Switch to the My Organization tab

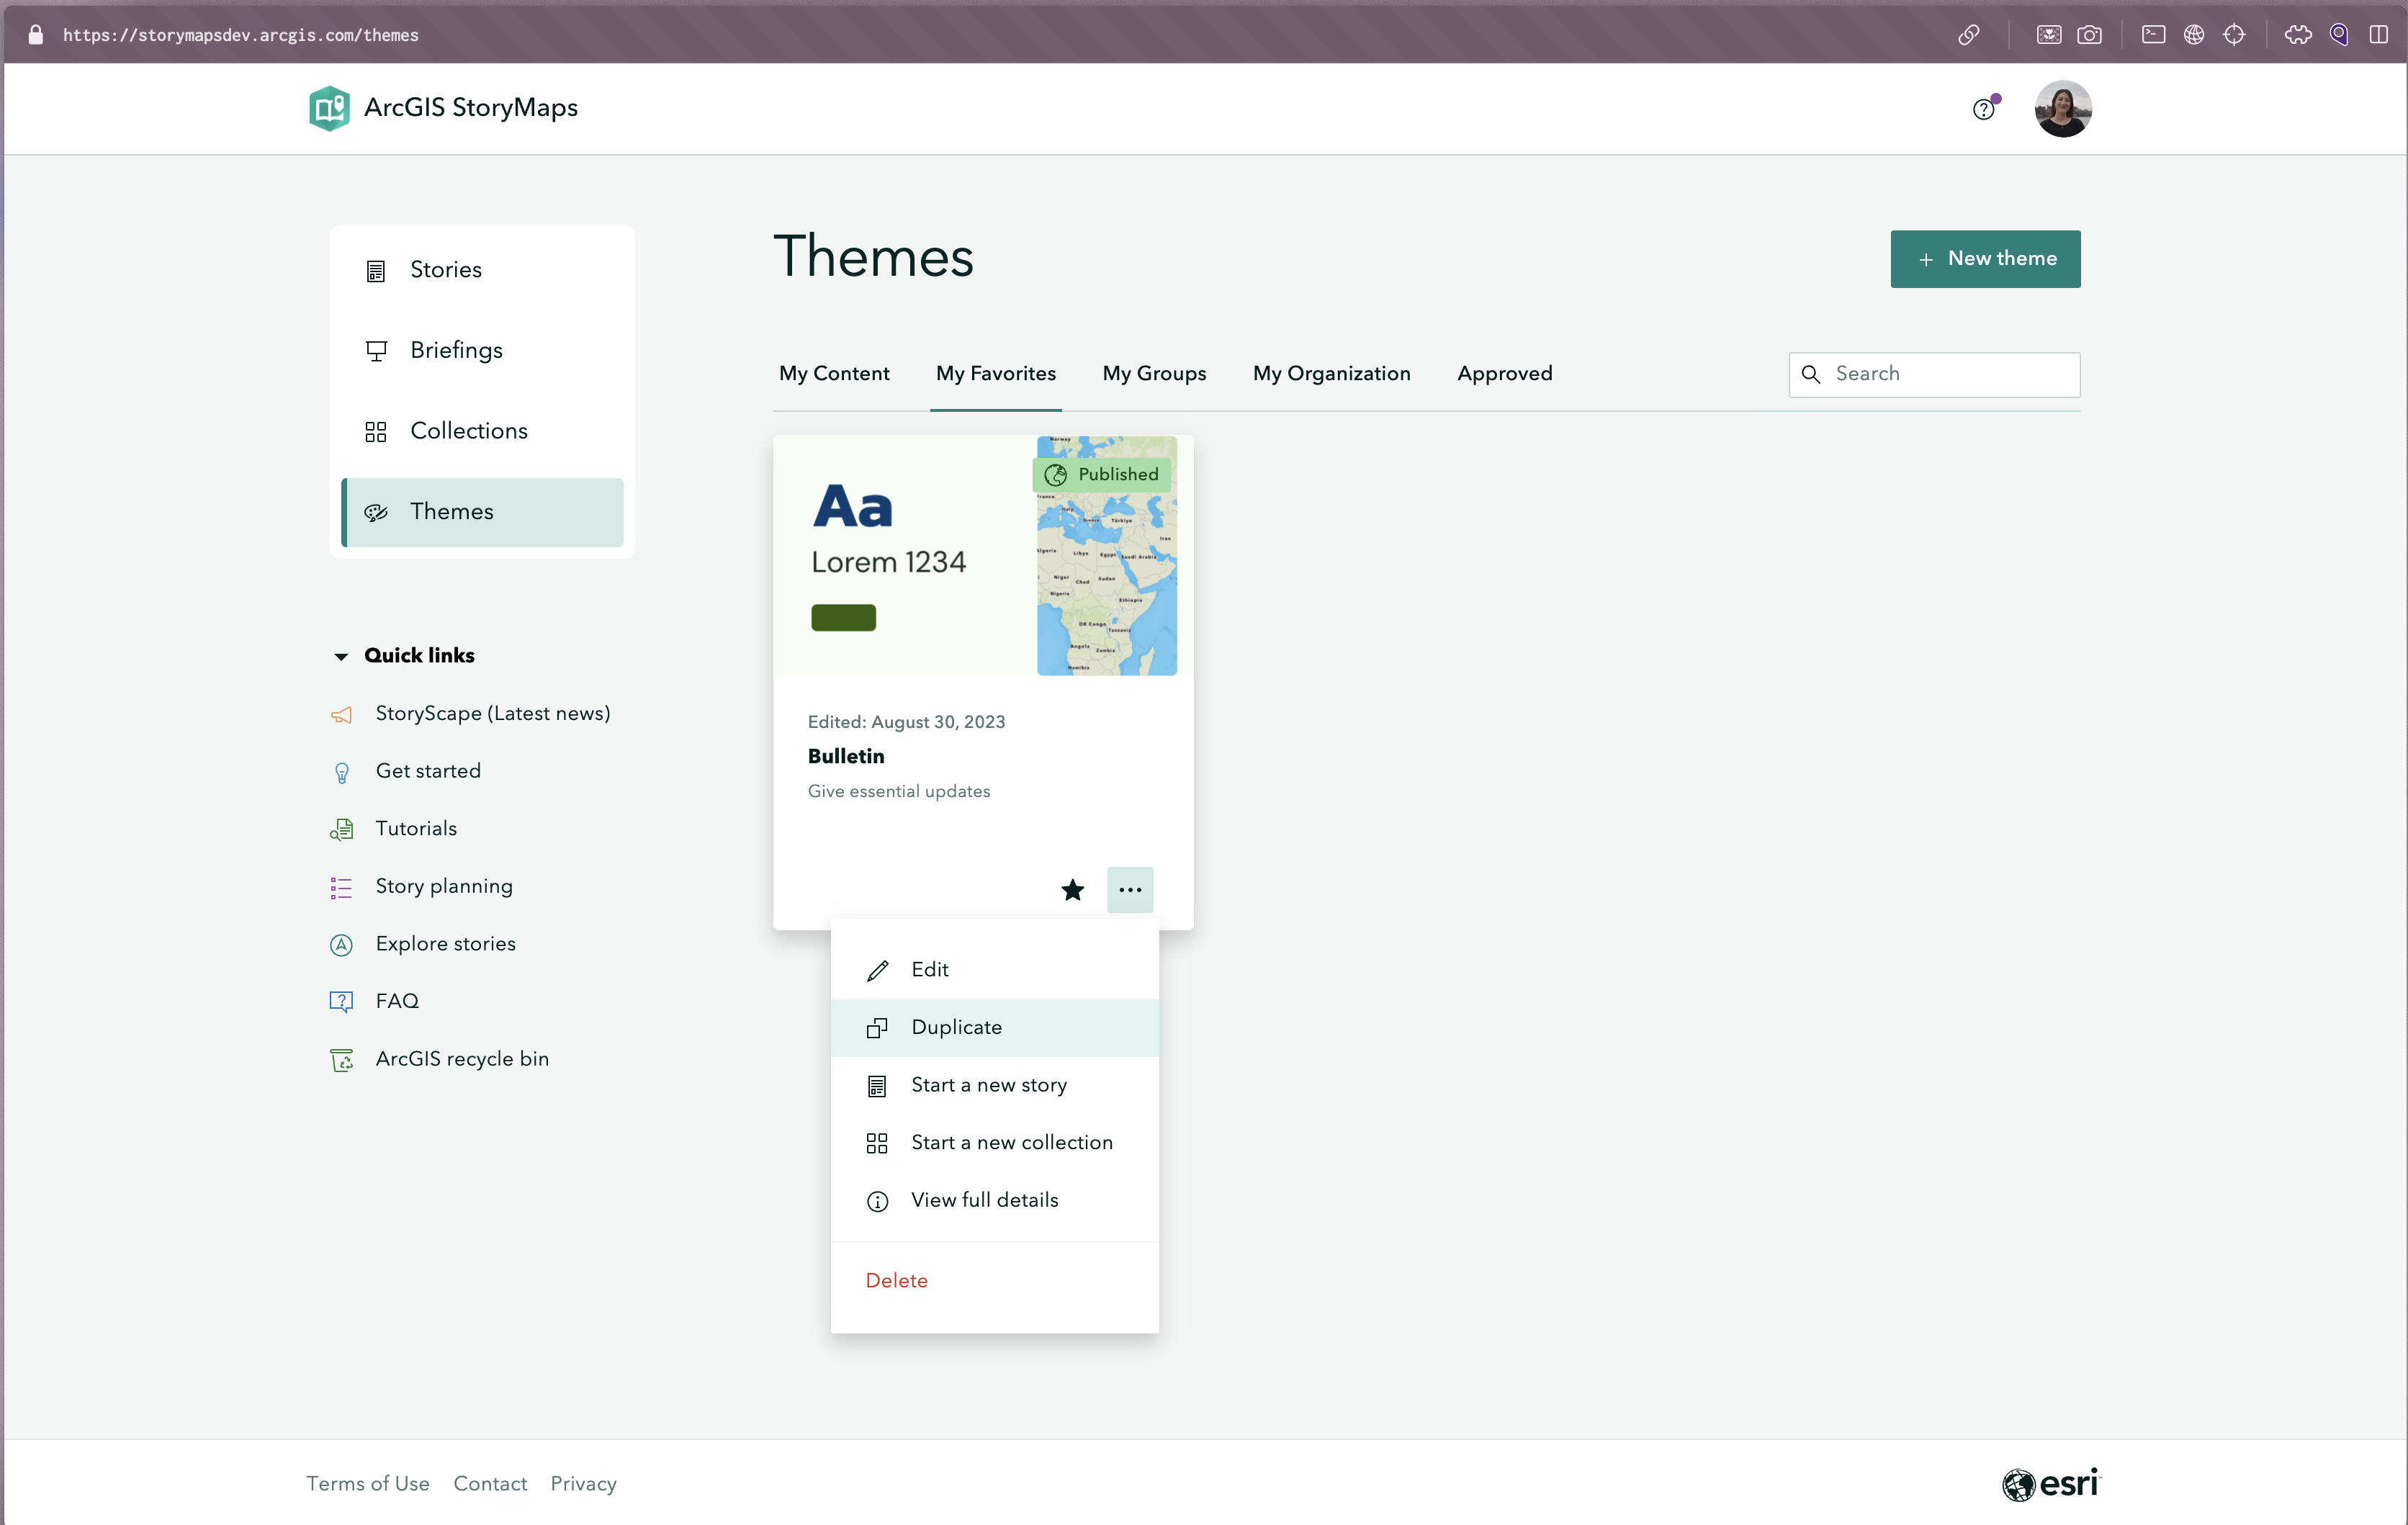click(1331, 373)
